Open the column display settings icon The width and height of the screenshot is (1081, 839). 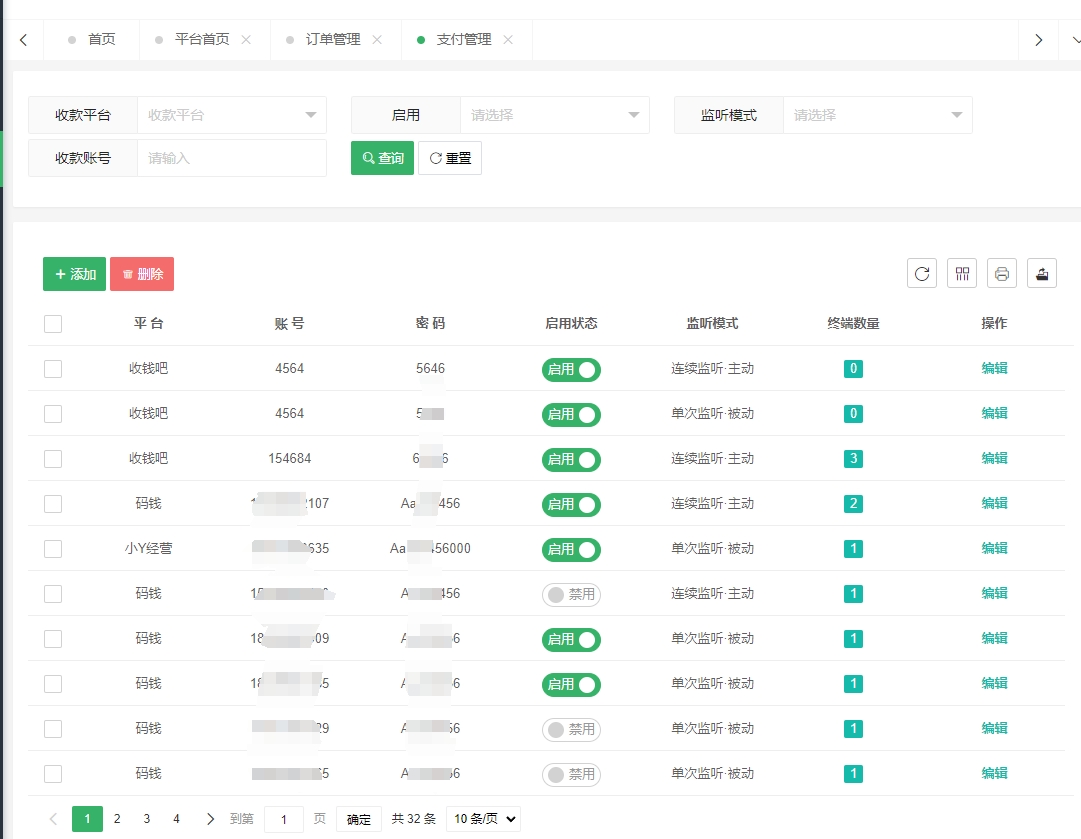pyautogui.click(x=961, y=273)
